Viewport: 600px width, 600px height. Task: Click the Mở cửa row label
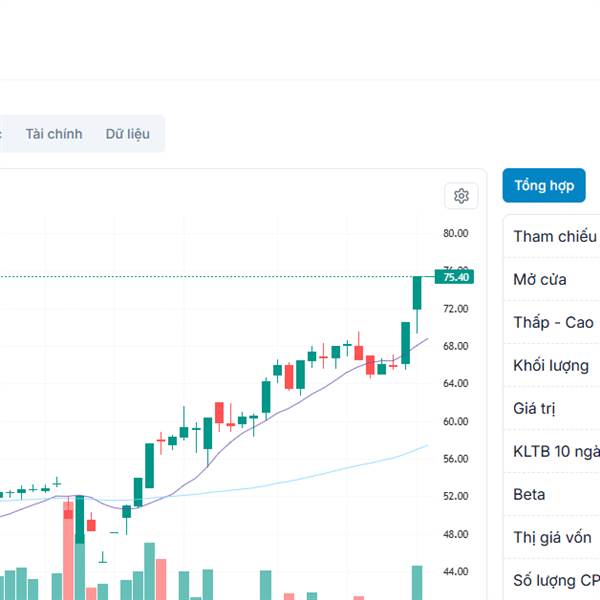(x=540, y=279)
